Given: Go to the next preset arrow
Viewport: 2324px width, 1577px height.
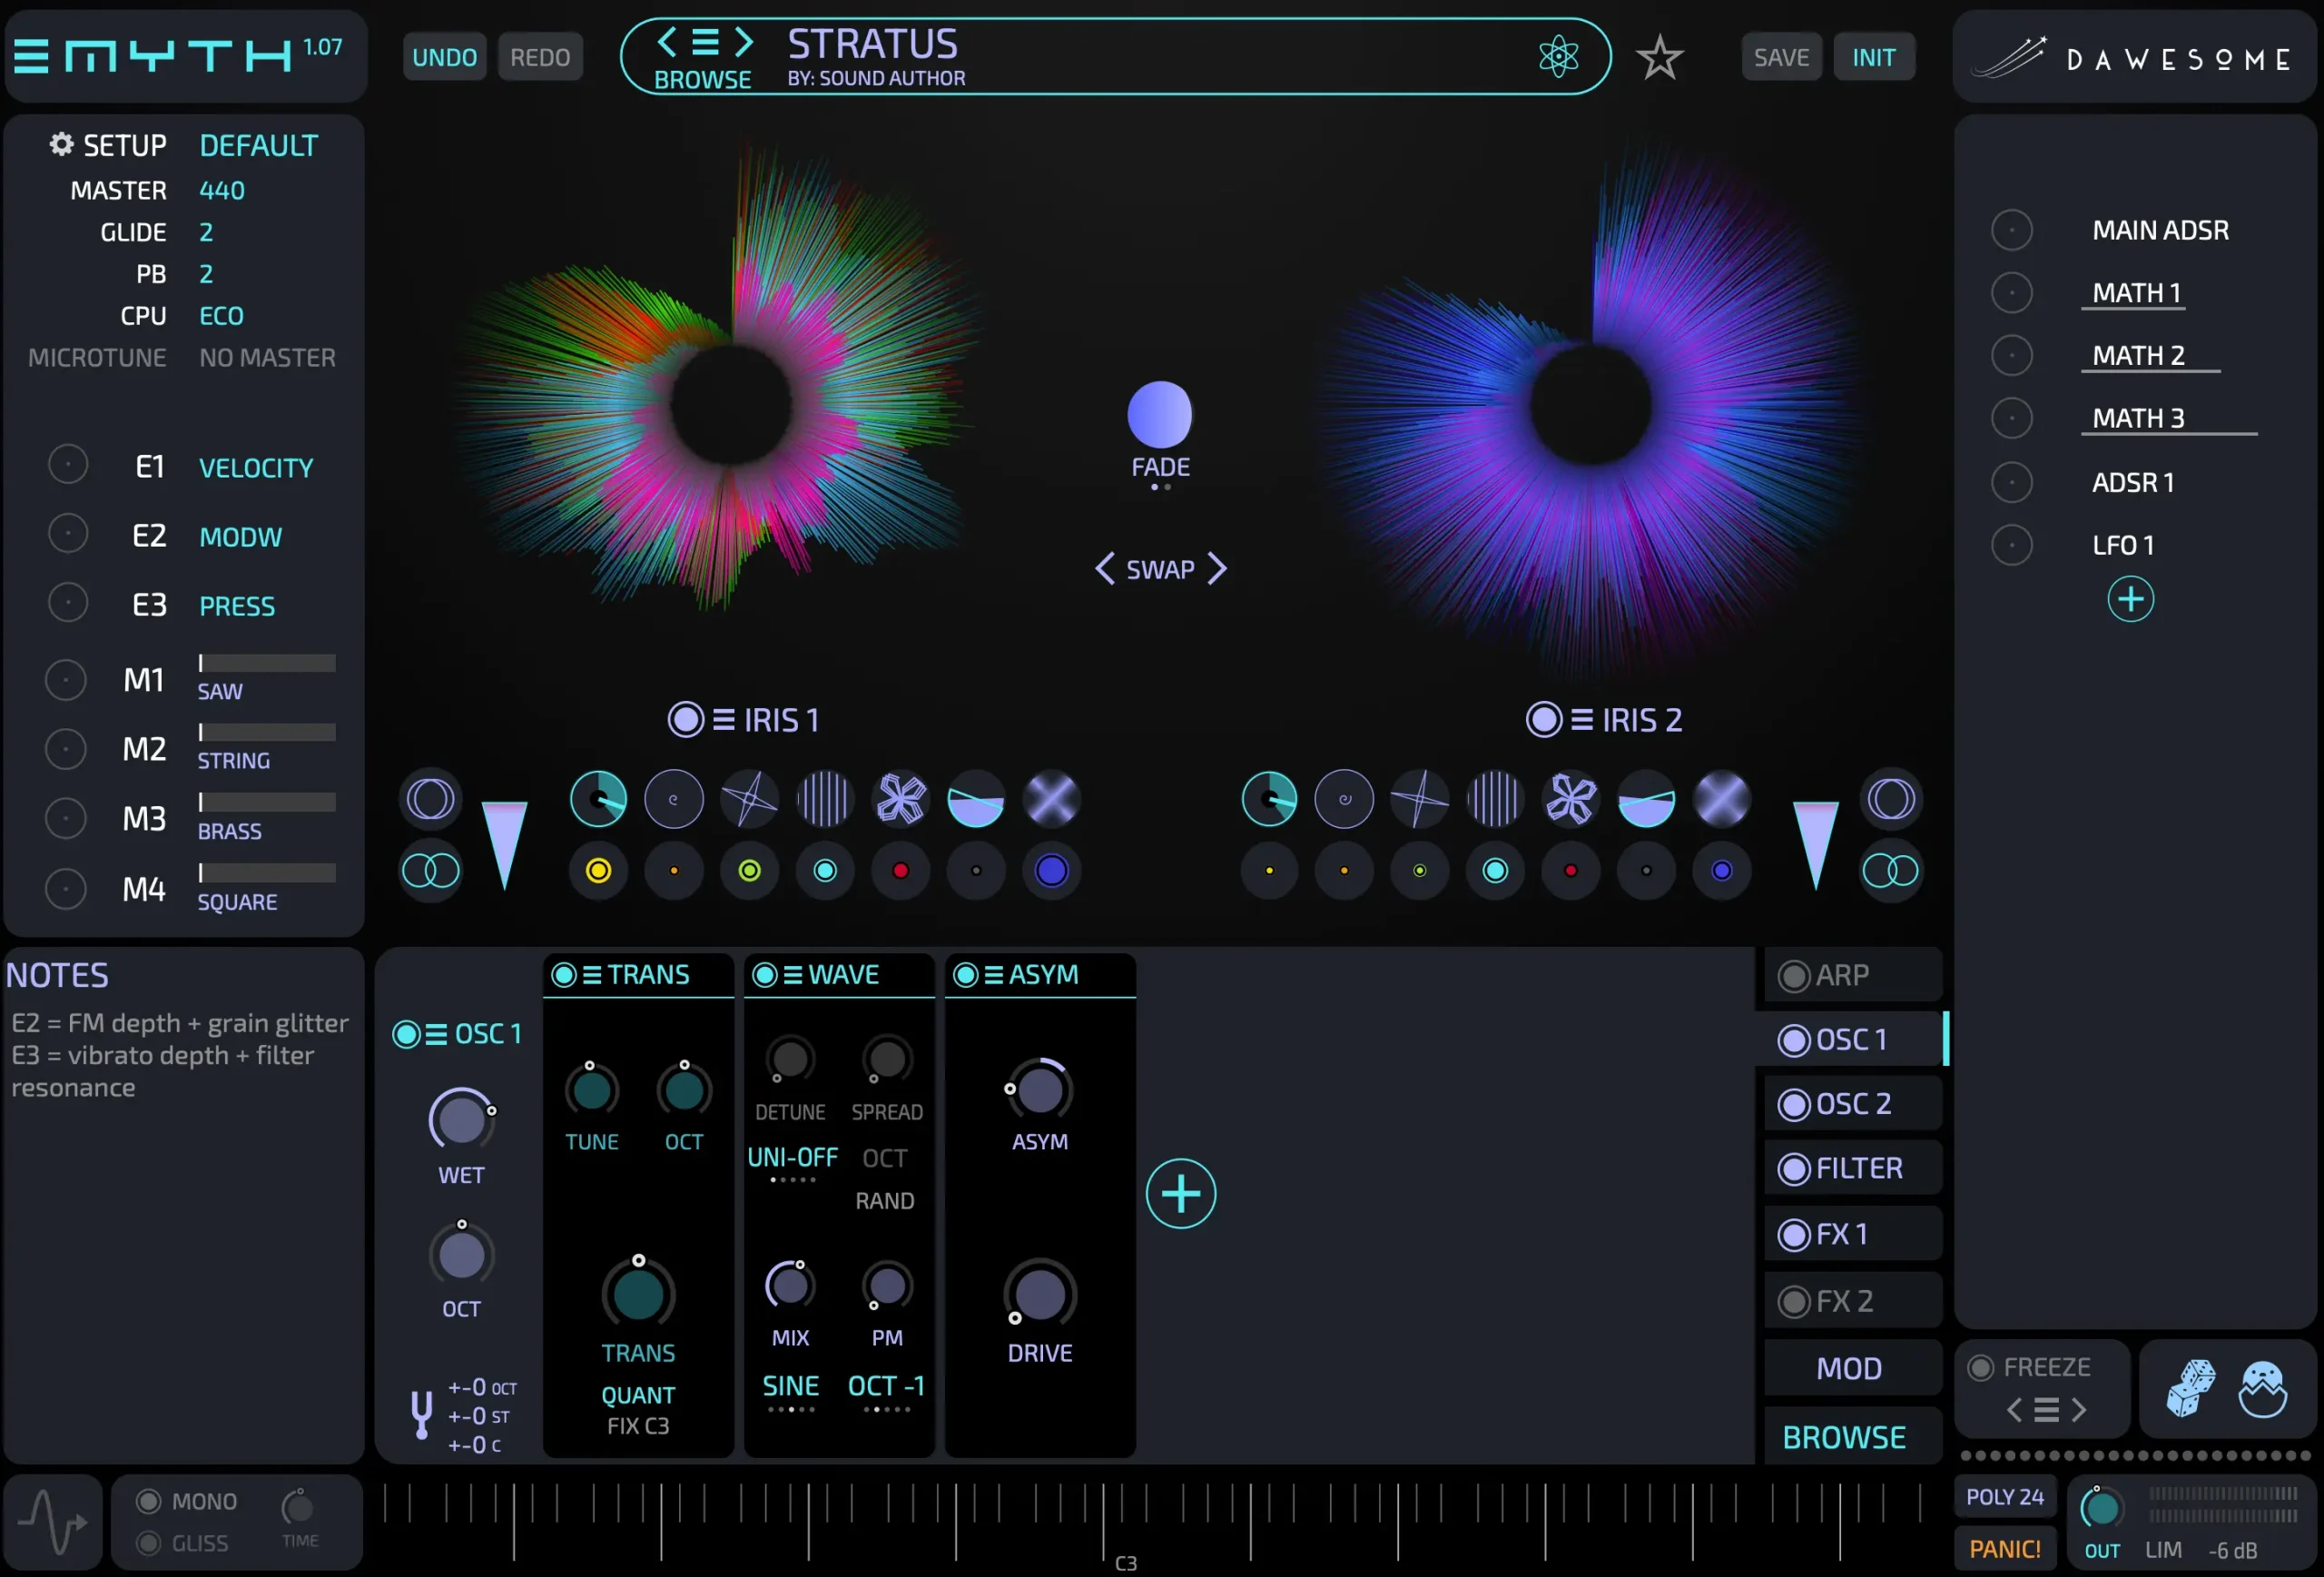Looking at the screenshot, I should (743, 42).
